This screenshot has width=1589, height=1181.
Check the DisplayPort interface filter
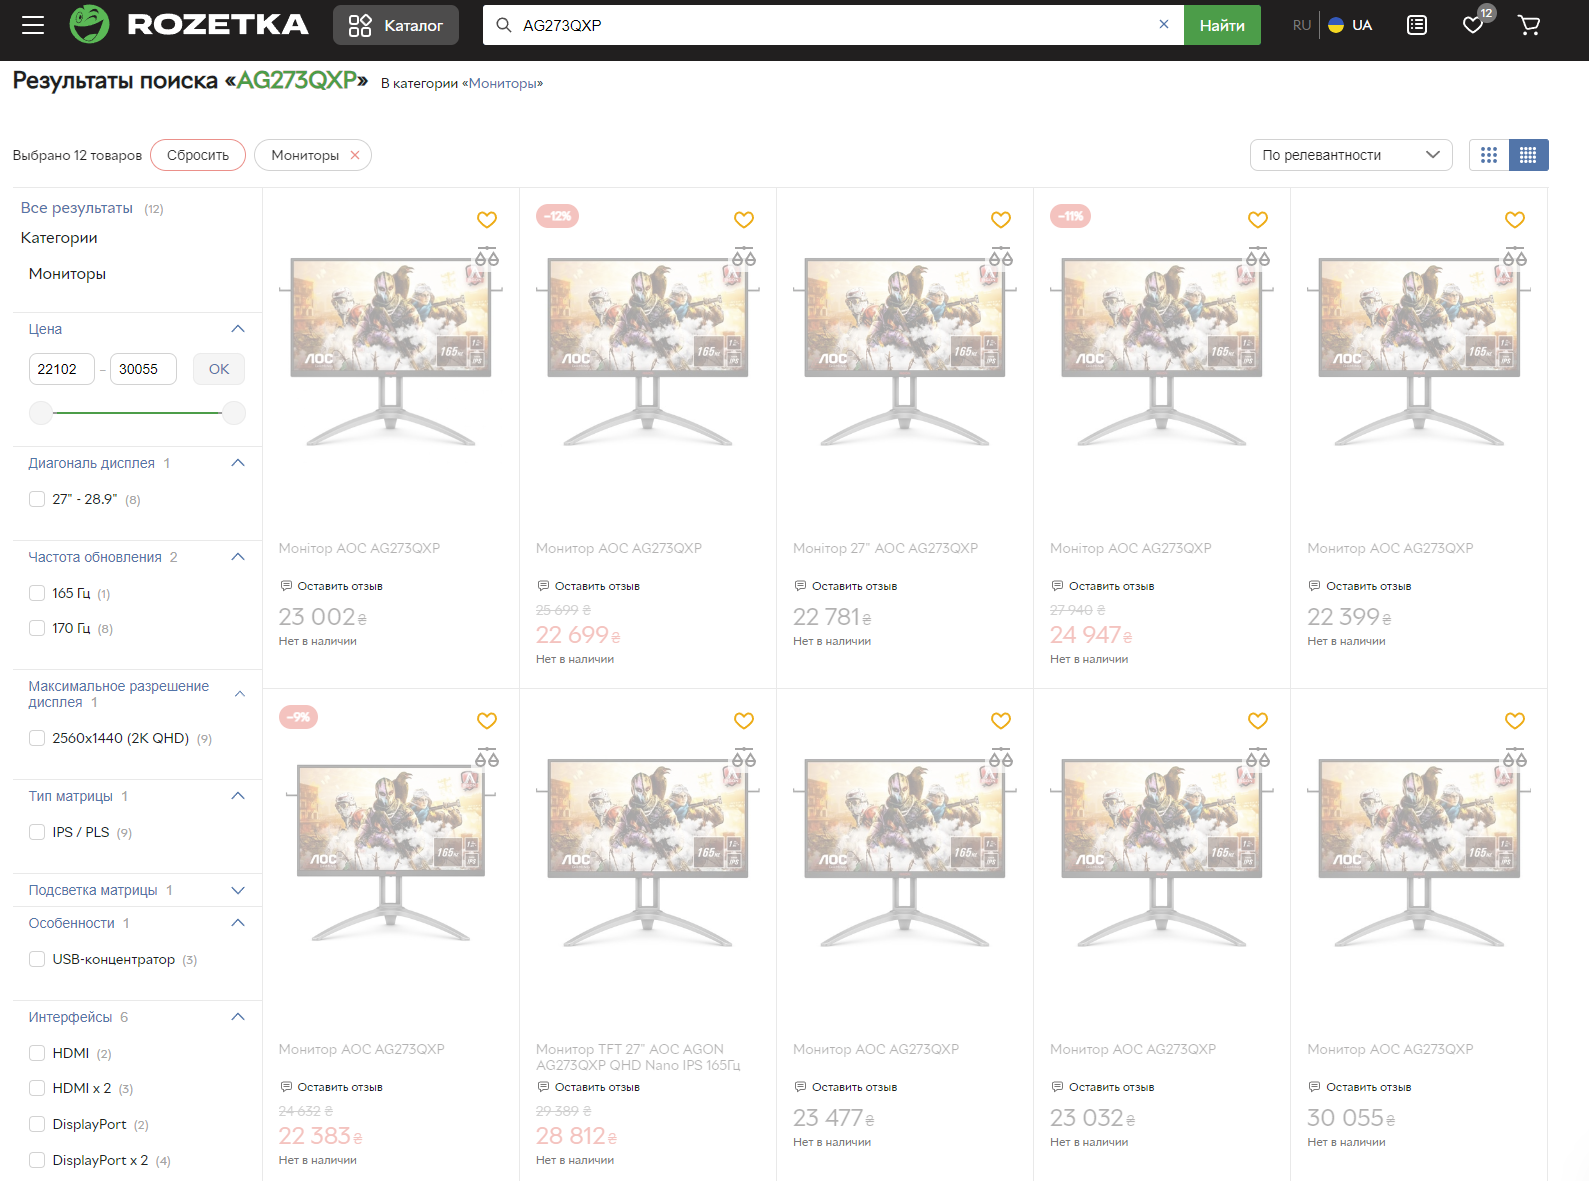click(37, 1124)
